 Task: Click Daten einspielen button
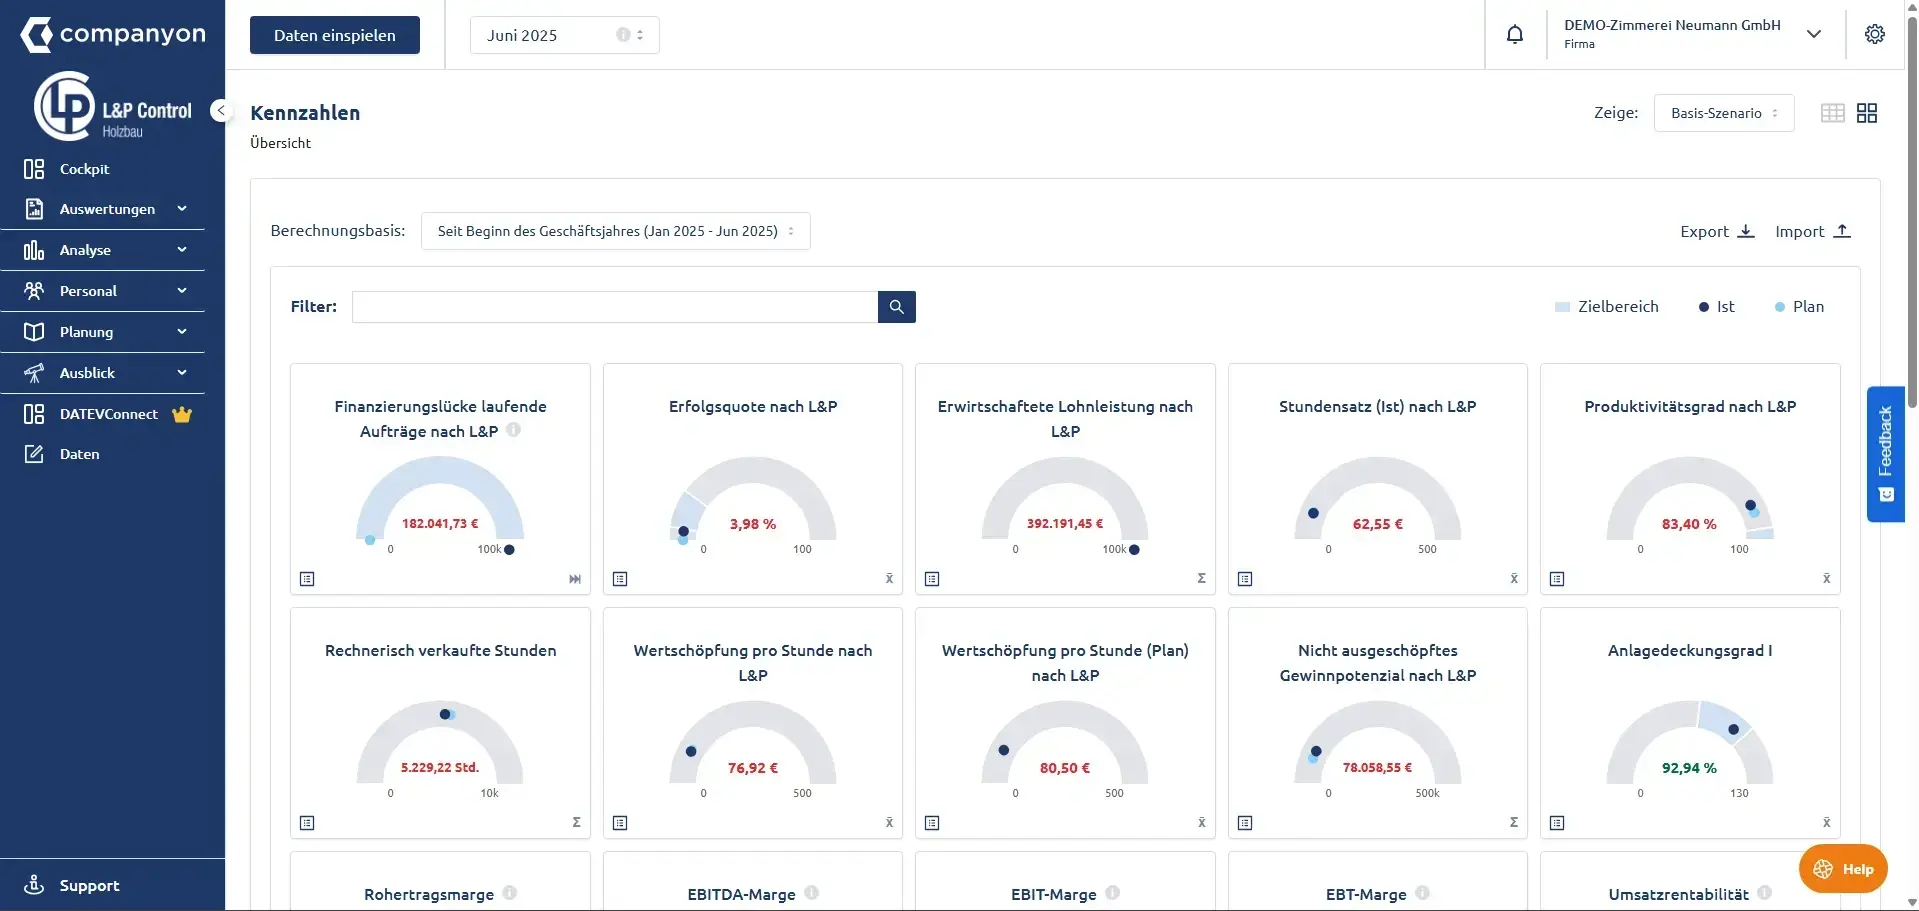pos(335,35)
